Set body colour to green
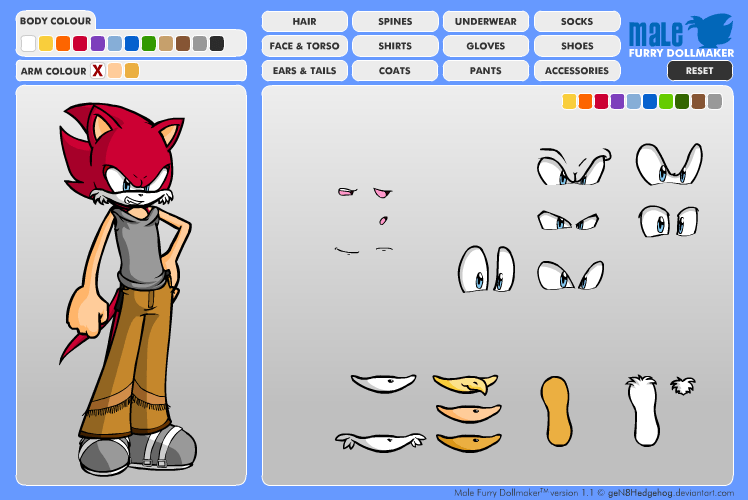This screenshot has height=500, width=748. [149, 43]
